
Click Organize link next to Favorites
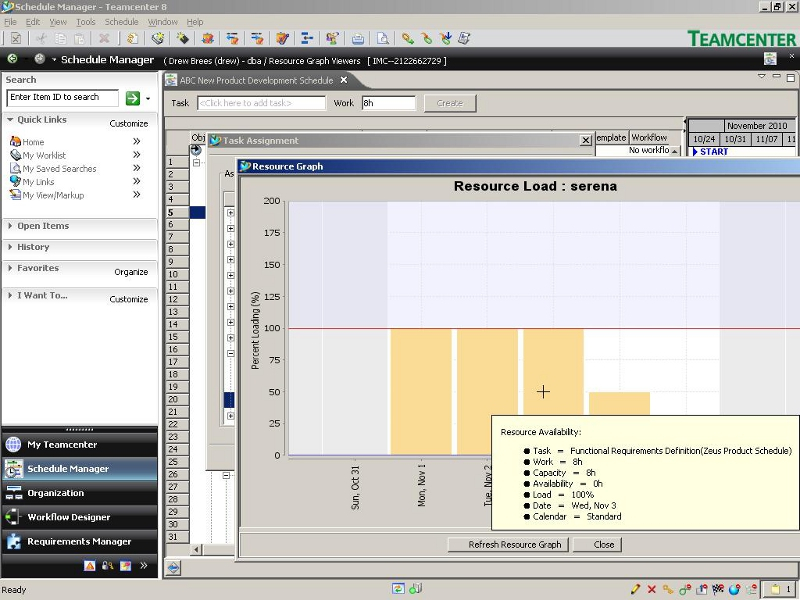coord(131,272)
